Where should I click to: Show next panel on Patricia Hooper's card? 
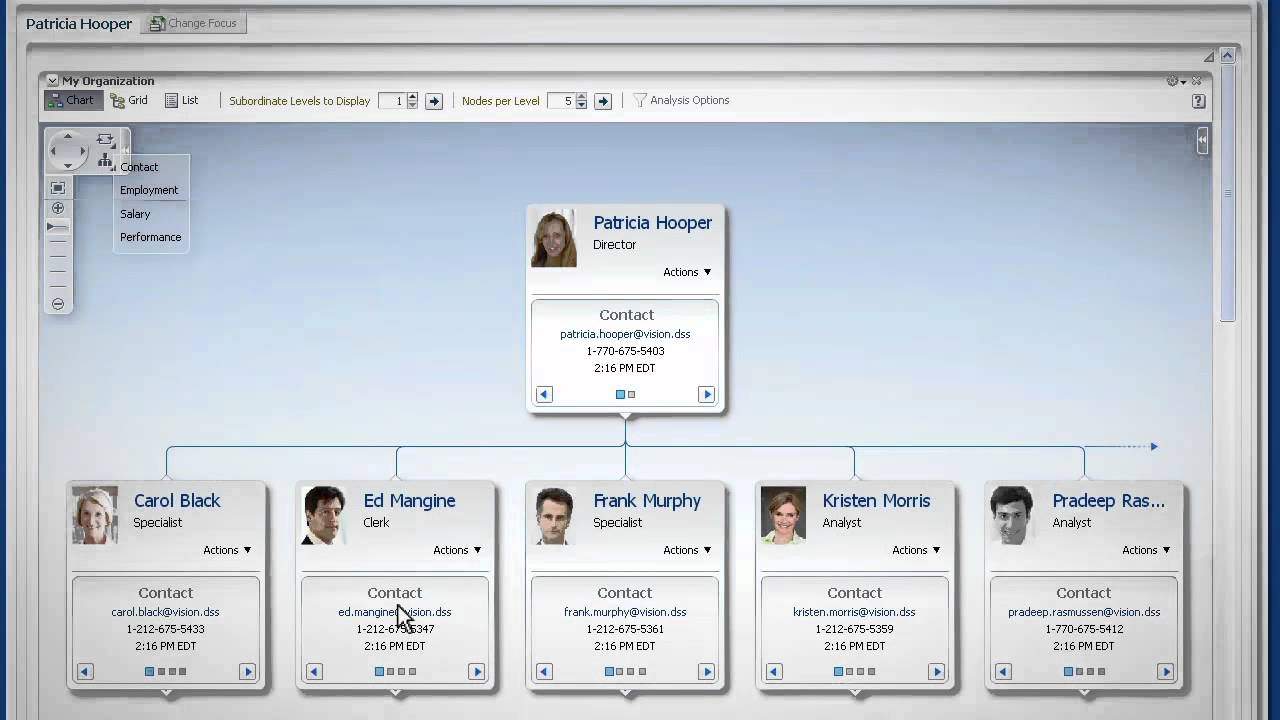[707, 394]
